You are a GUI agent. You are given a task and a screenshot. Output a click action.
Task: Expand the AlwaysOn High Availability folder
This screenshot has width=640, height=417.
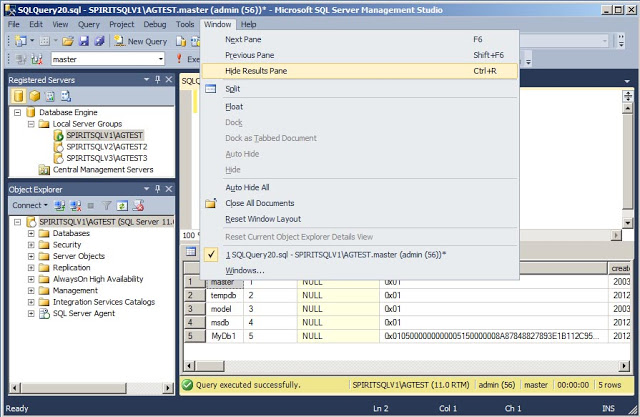(31, 279)
